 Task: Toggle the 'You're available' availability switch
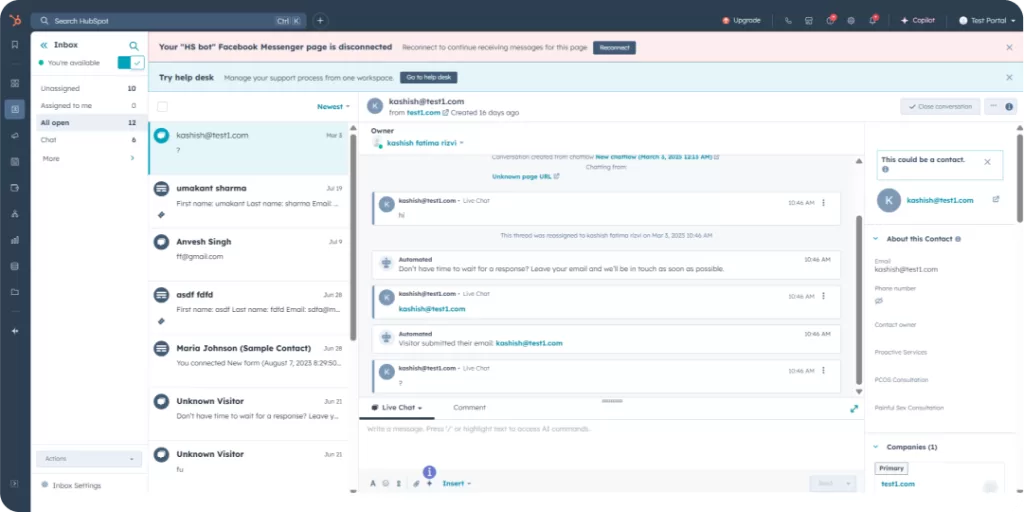[x=131, y=63]
